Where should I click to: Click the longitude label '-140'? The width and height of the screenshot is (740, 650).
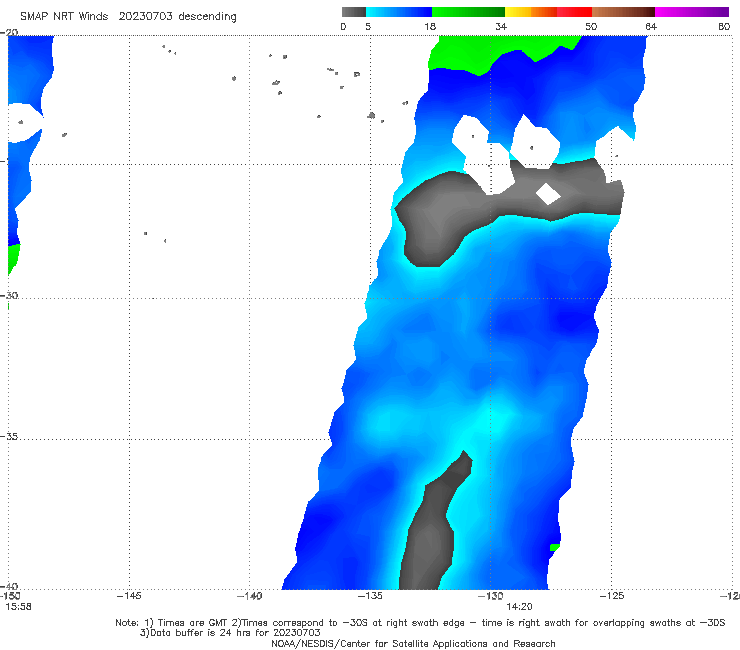pyautogui.click(x=249, y=596)
